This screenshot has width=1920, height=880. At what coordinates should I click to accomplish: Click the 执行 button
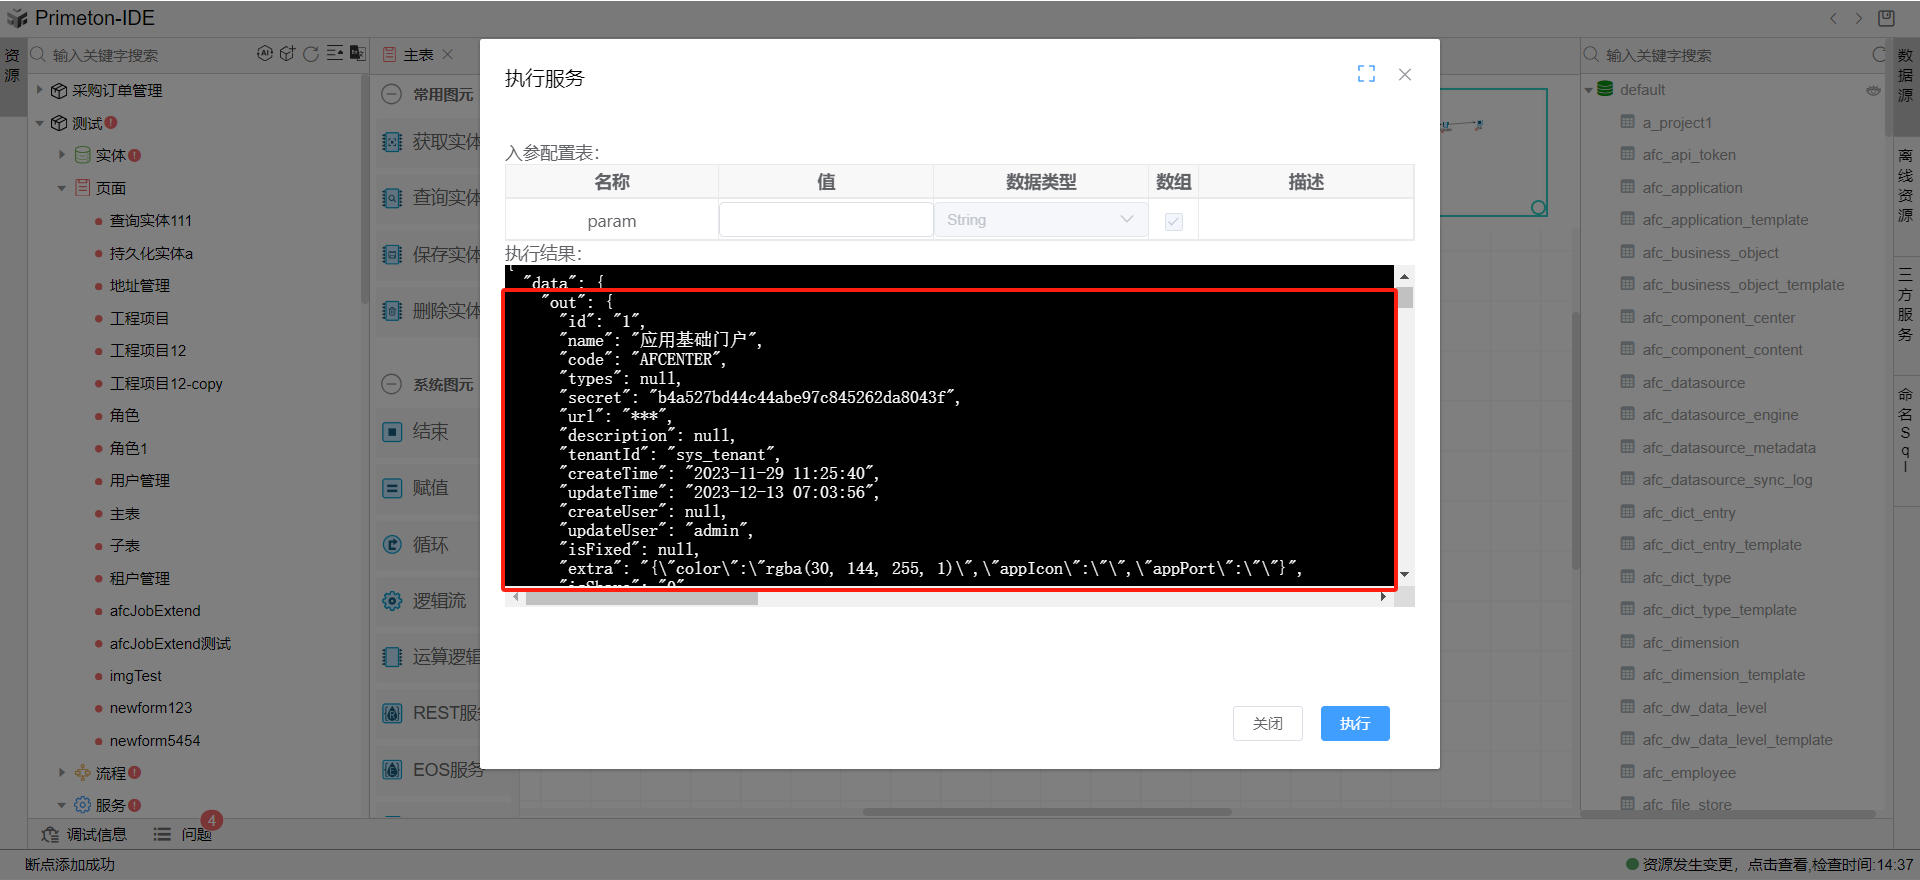point(1354,723)
